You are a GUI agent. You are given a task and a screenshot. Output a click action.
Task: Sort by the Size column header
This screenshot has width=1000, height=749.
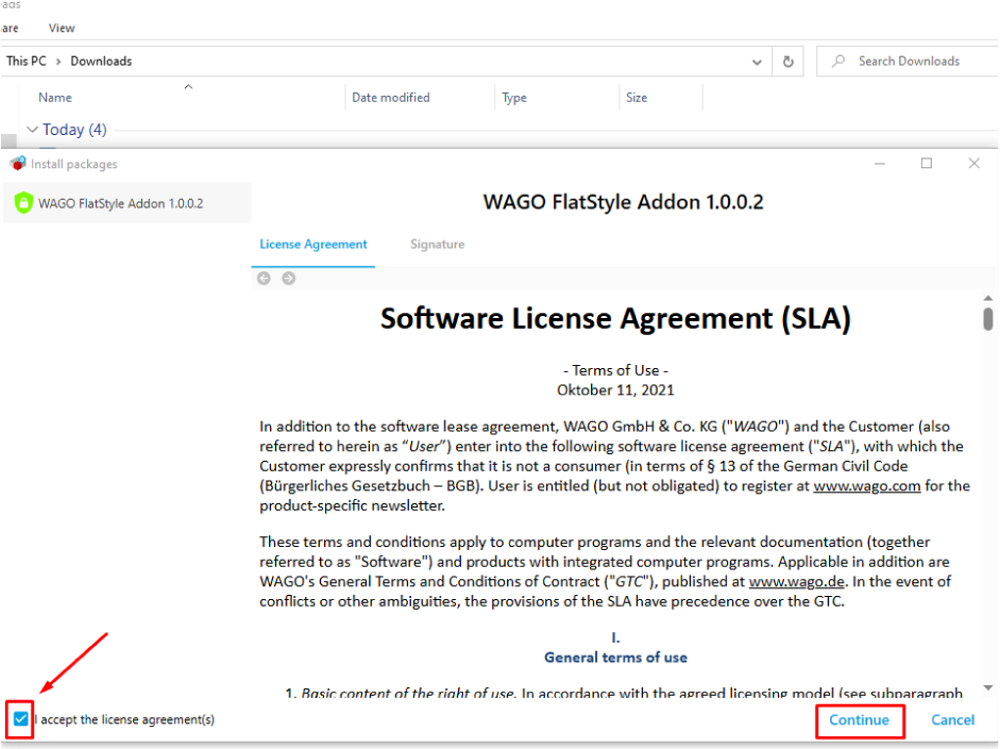[x=636, y=98]
